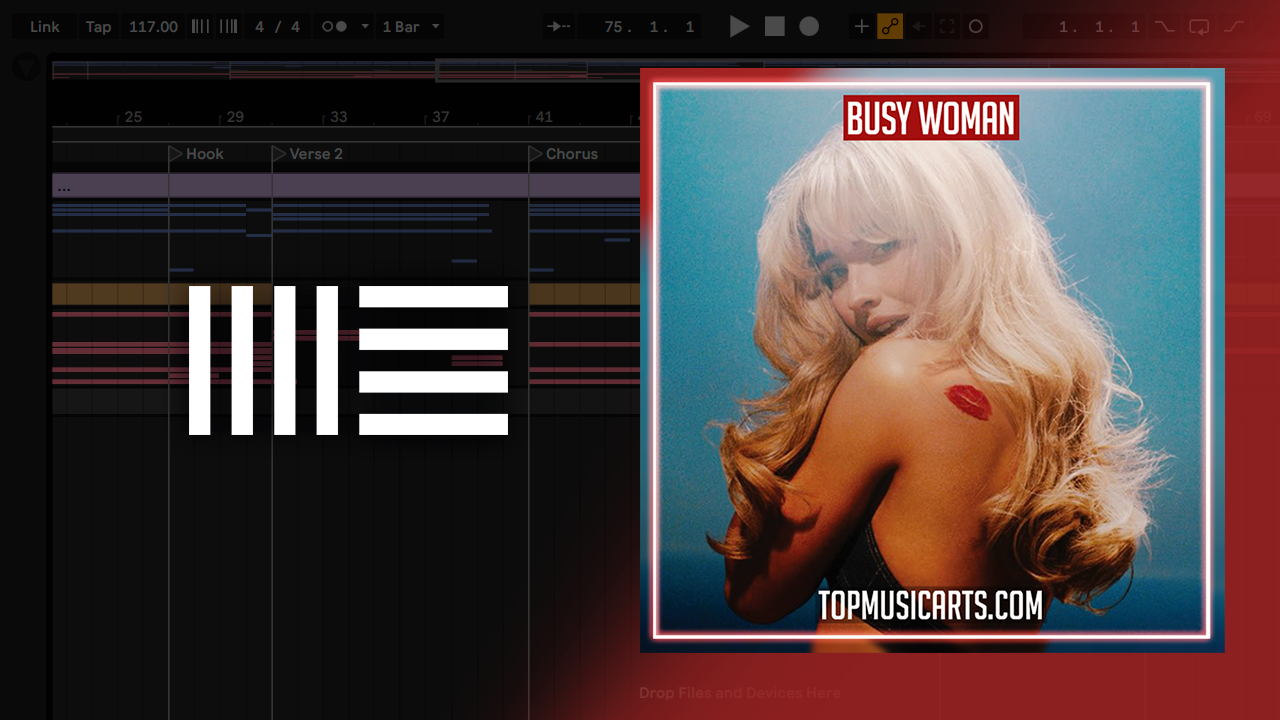Click the Stop button in transport
1280x720 pixels.
775,27
